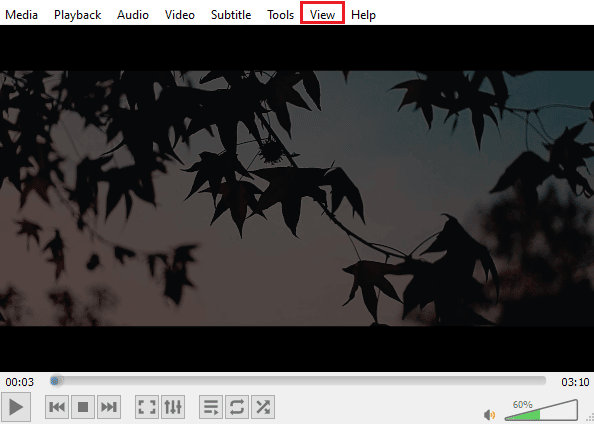The width and height of the screenshot is (594, 424).
Task: Show extended settings equalizer icon
Action: click(173, 407)
